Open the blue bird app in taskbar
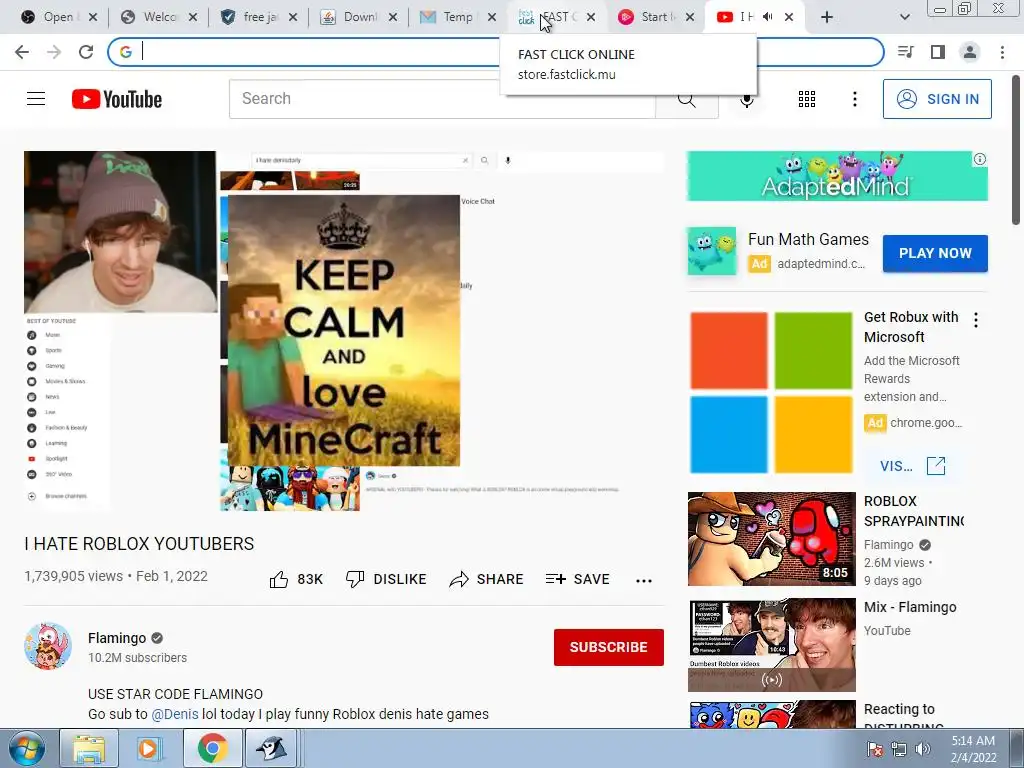The height and width of the screenshot is (768, 1024). (271, 748)
